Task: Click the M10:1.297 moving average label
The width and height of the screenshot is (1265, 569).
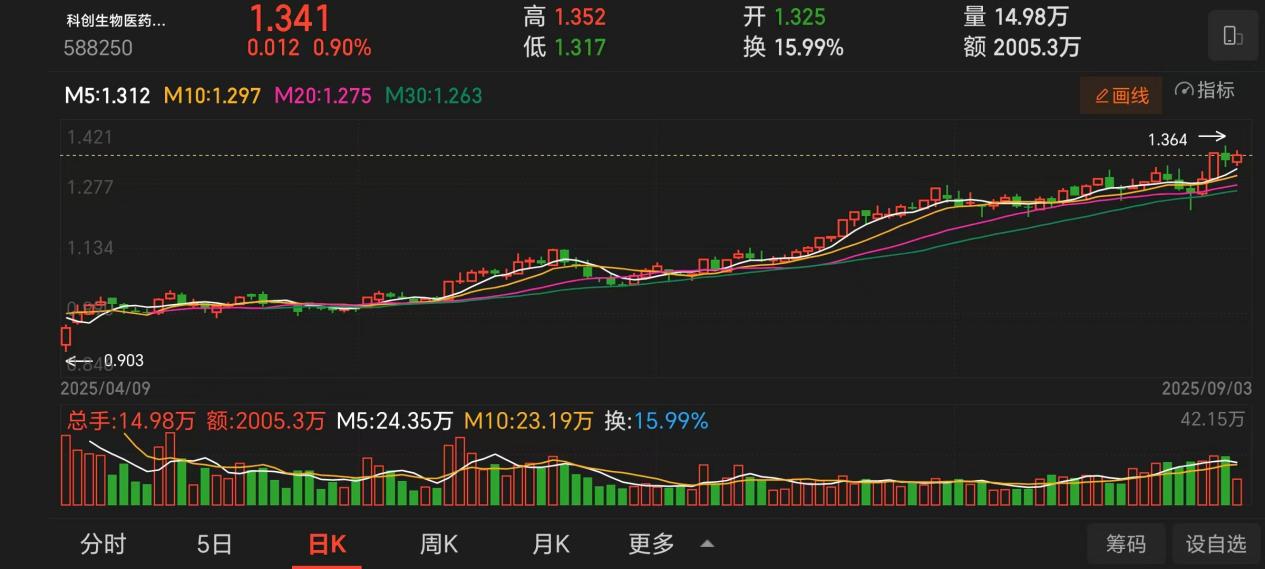Action: (212, 96)
